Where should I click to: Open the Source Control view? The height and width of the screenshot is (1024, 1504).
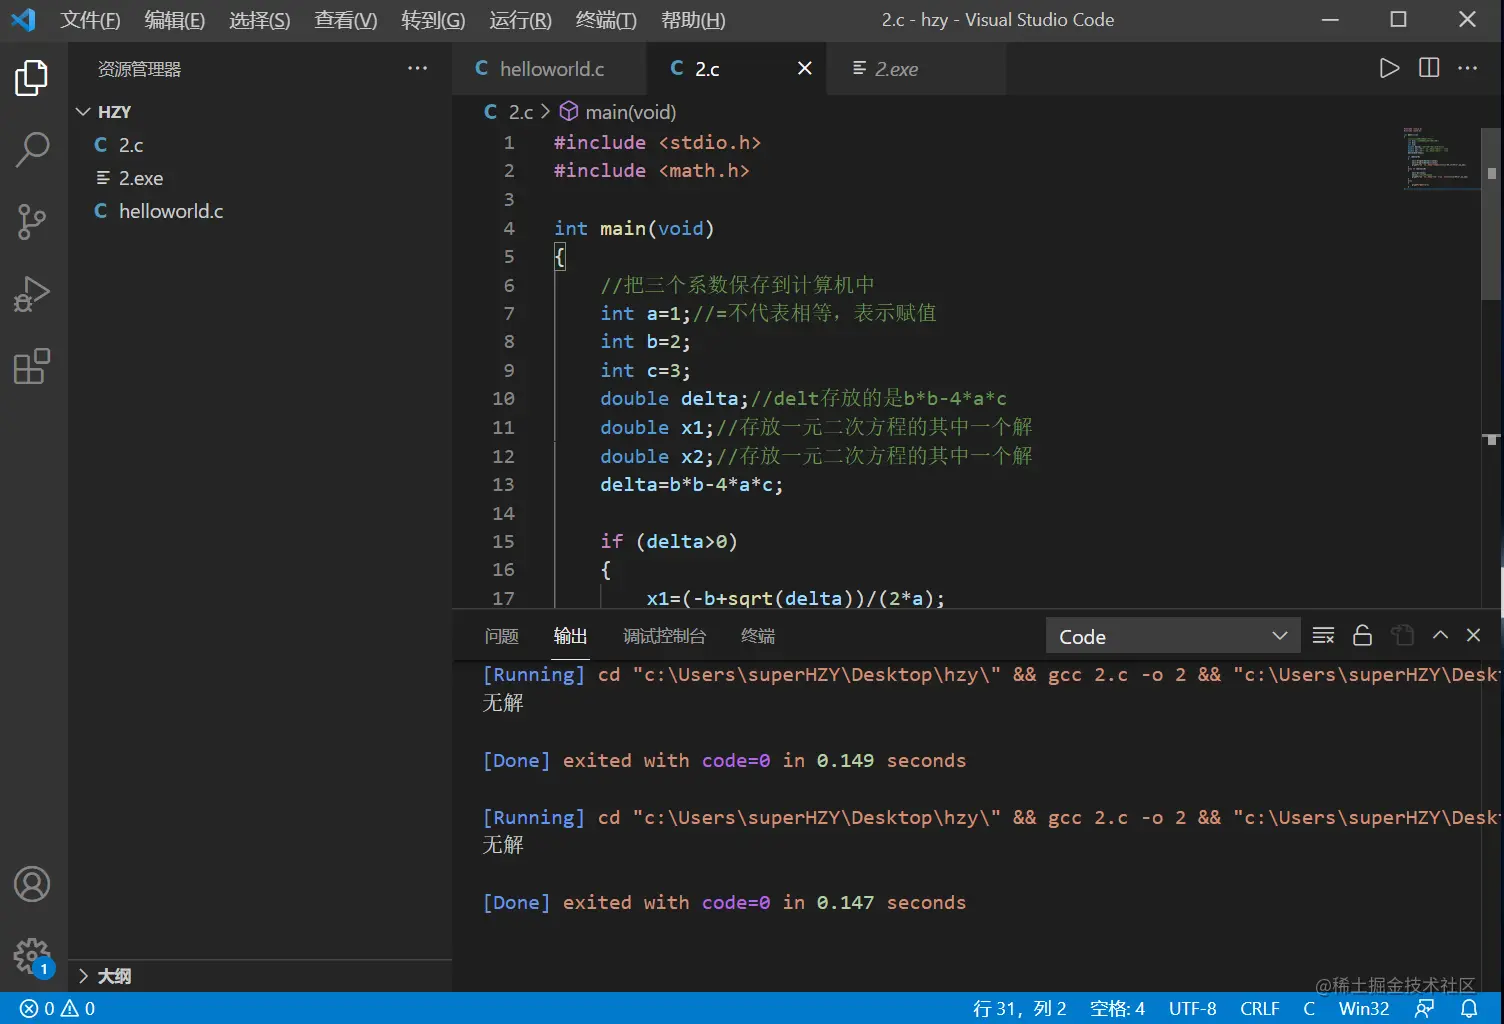32,222
